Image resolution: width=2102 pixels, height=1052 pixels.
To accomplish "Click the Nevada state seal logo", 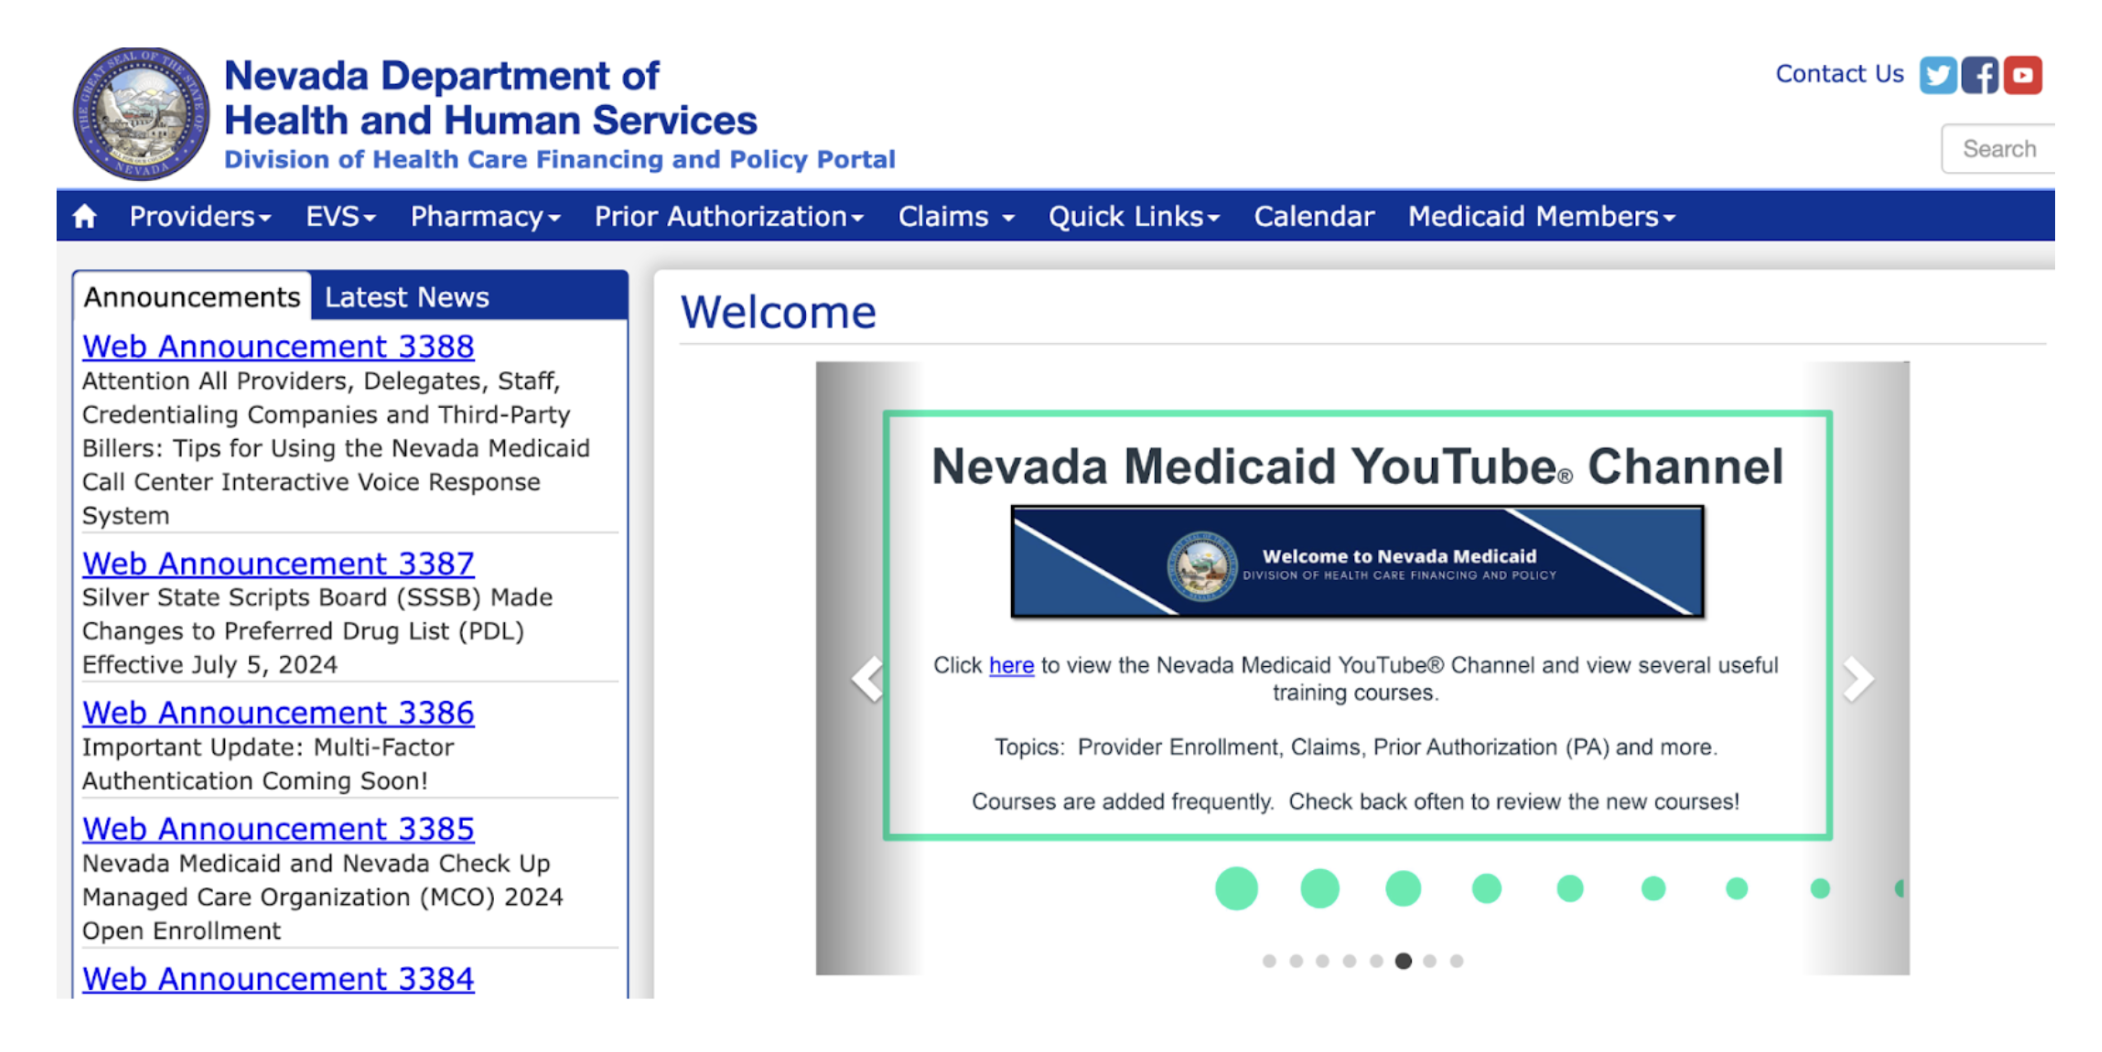I will pyautogui.click(x=141, y=113).
